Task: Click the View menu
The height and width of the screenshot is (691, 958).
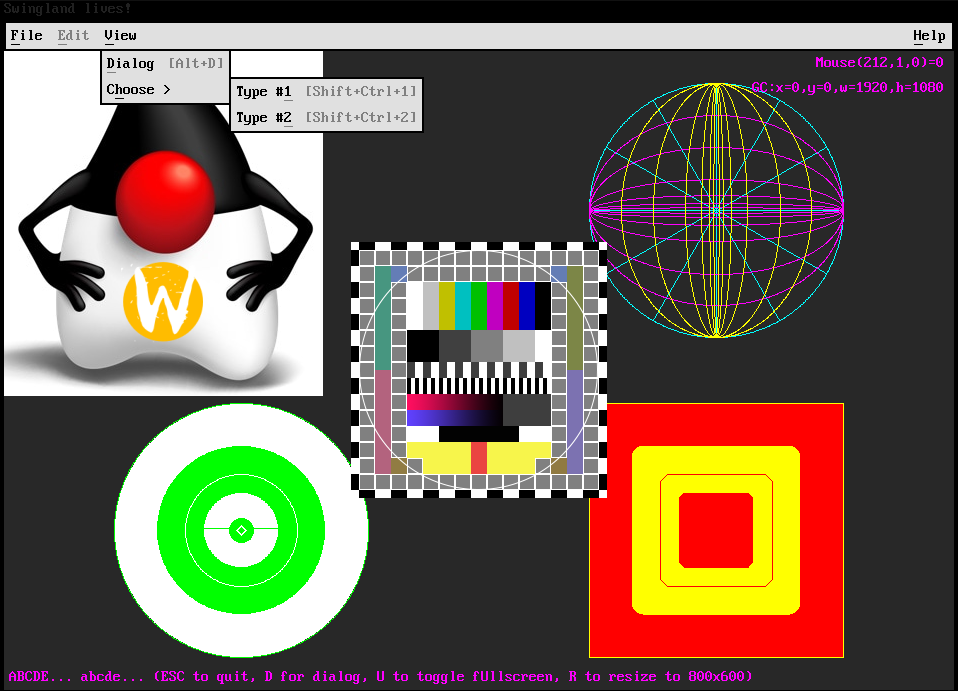Action: 120,35
